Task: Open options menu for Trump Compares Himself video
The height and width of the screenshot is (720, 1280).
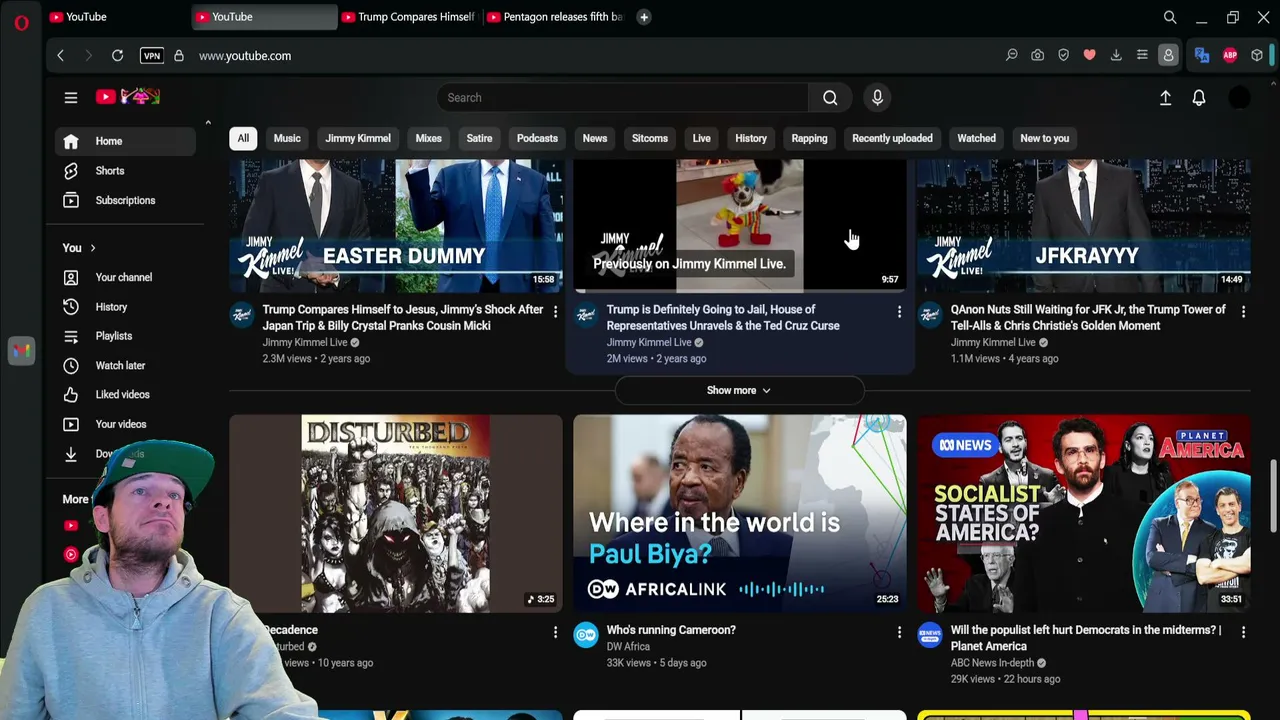Action: (555, 312)
